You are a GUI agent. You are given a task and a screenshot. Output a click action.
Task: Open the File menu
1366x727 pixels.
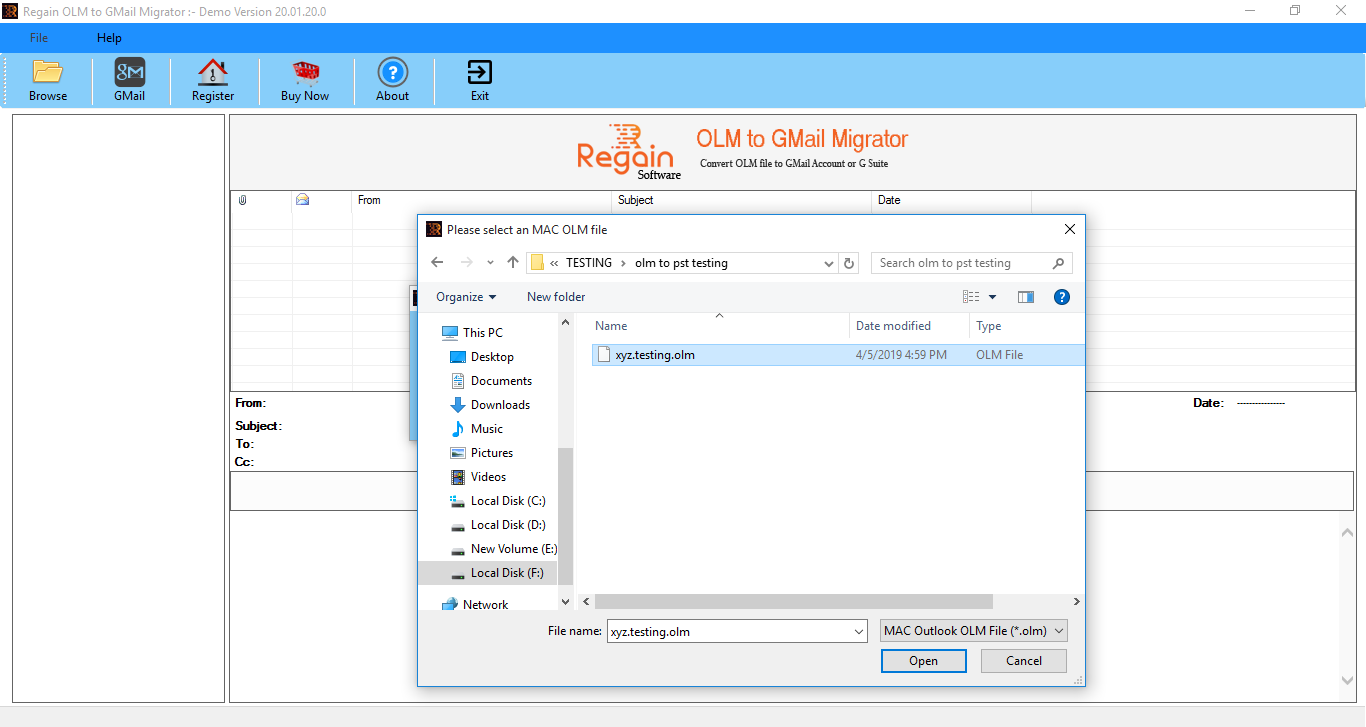tap(38, 37)
